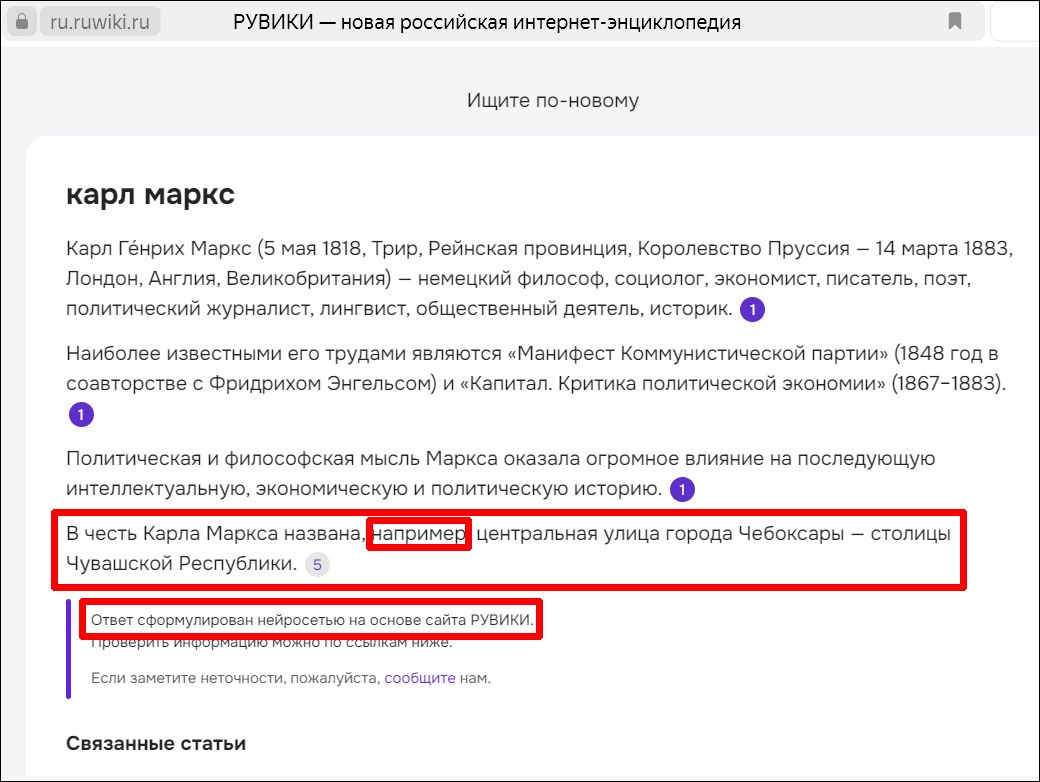The image size is (1040, 782).
Task: Open source badge 1 after 'общественный деятель, историк.'
Action: pos(752,310)
